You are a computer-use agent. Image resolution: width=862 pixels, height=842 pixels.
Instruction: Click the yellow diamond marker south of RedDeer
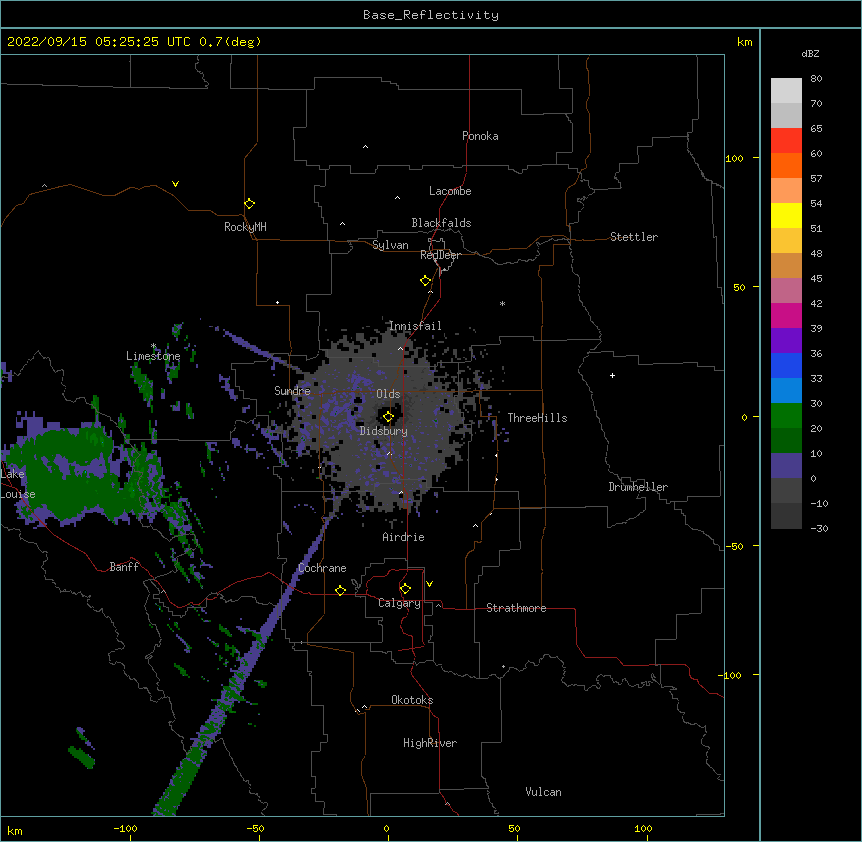point(425,281)
